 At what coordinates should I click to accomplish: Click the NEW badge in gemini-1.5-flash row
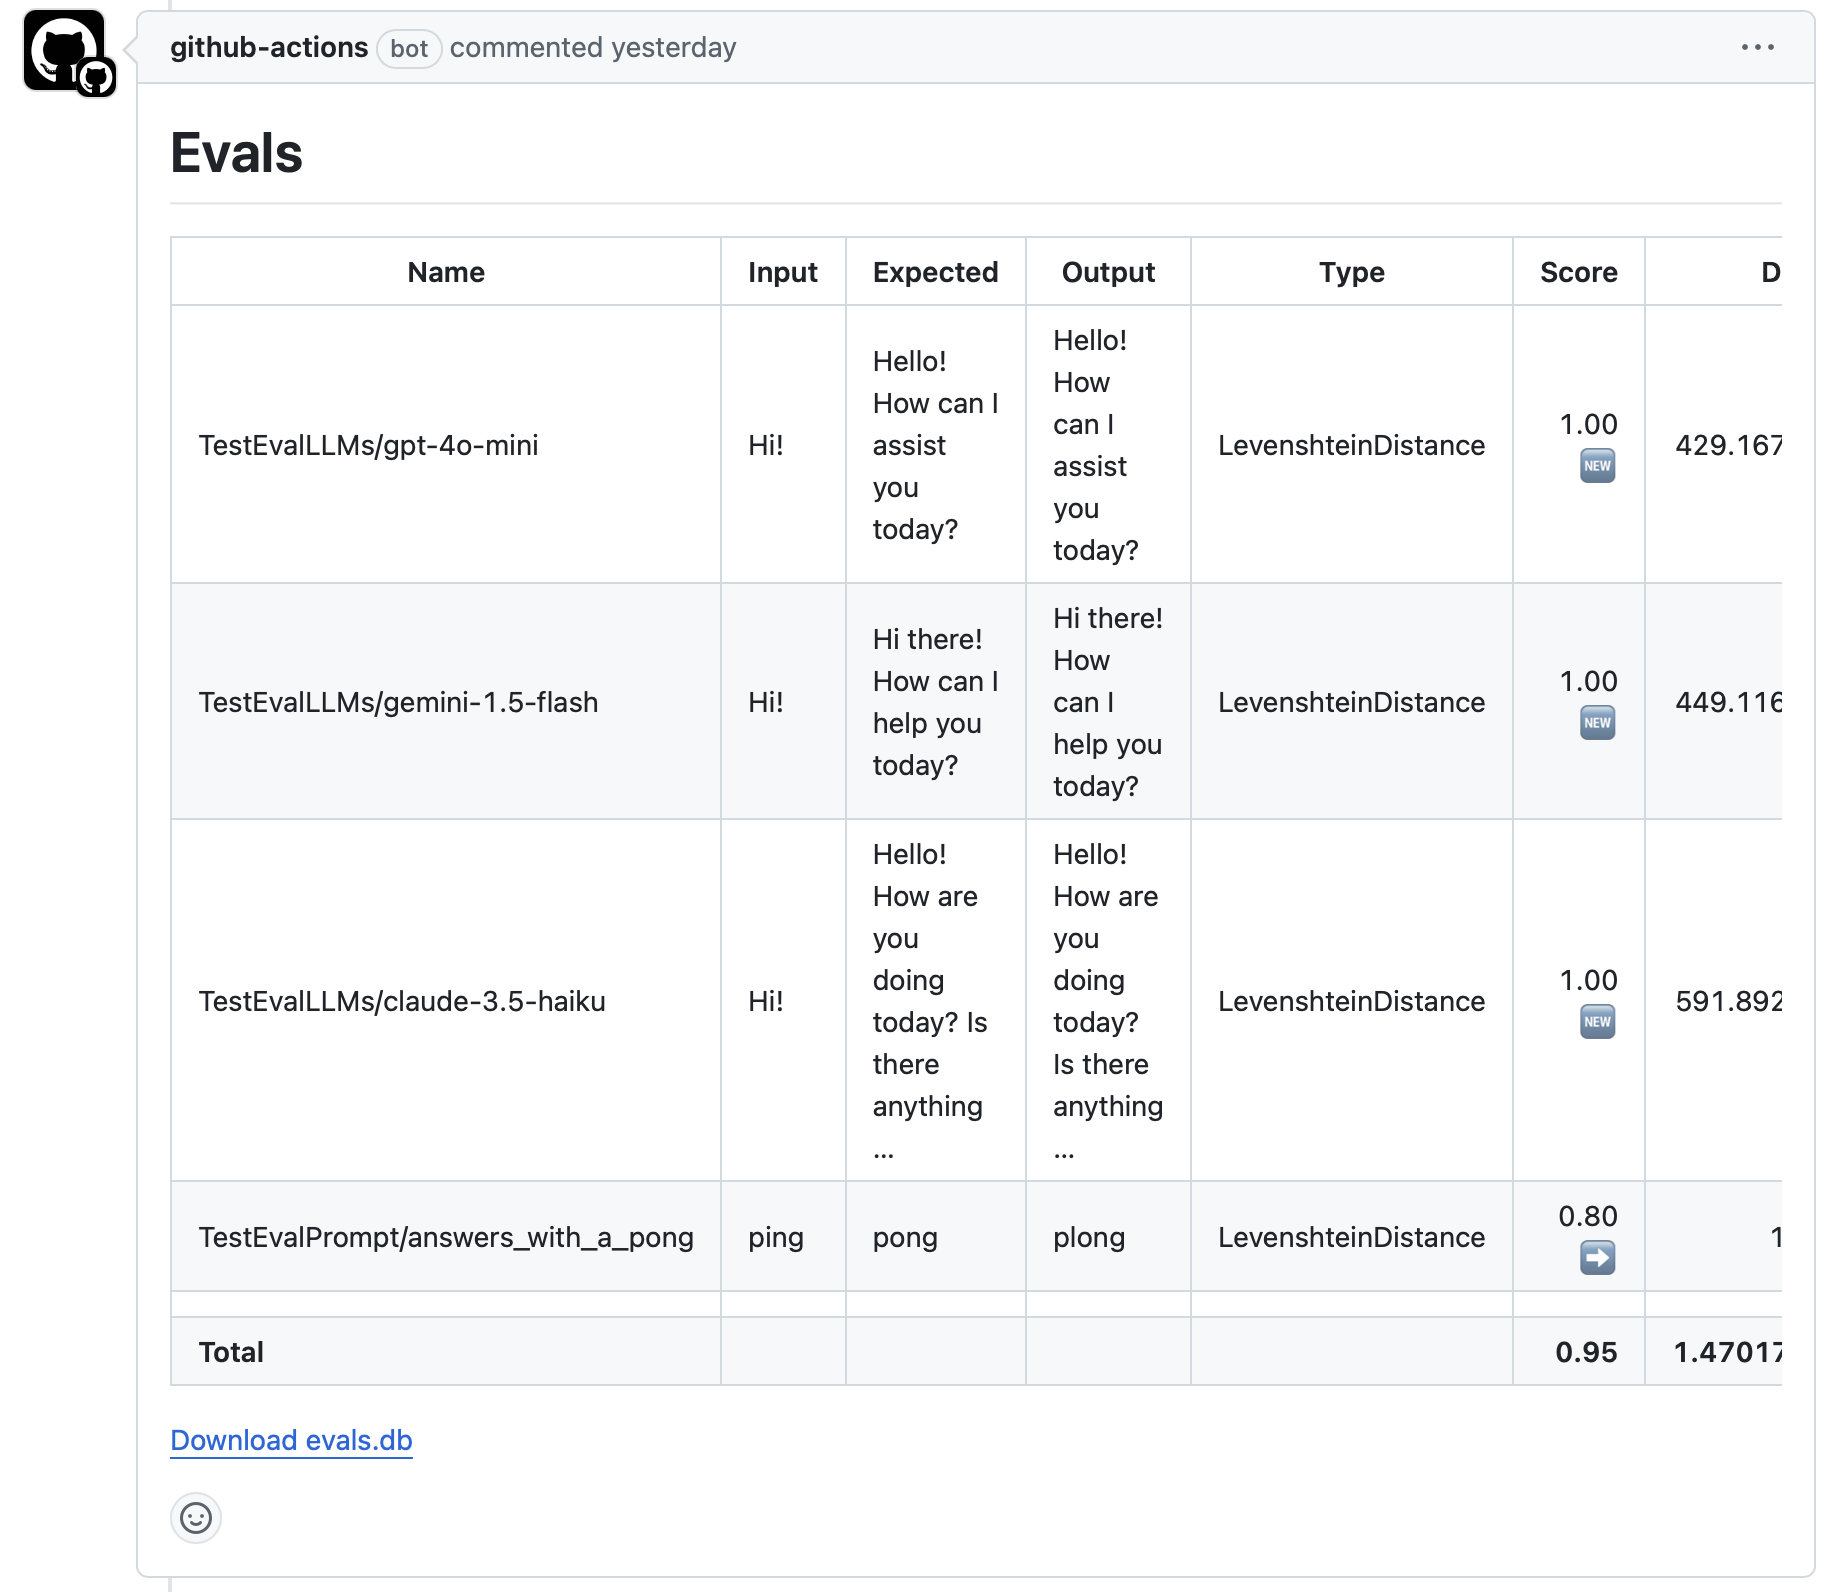(1597, 723)
